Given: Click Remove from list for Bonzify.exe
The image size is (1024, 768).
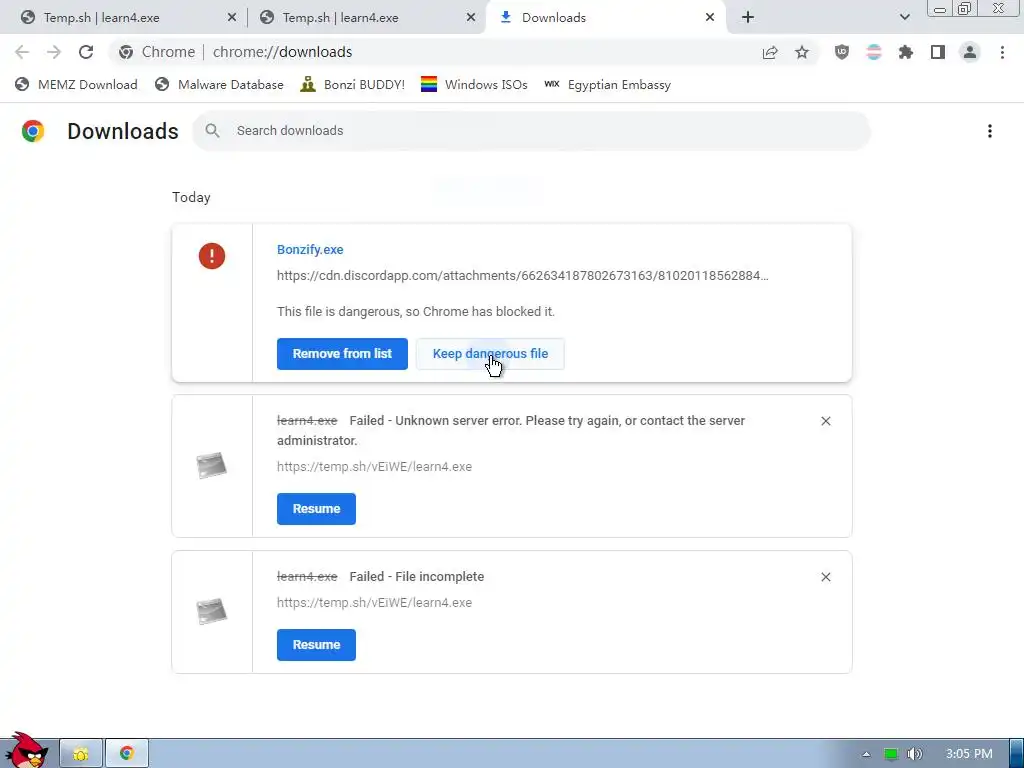Looking at the screenshot, I should (x=342, y=354).
